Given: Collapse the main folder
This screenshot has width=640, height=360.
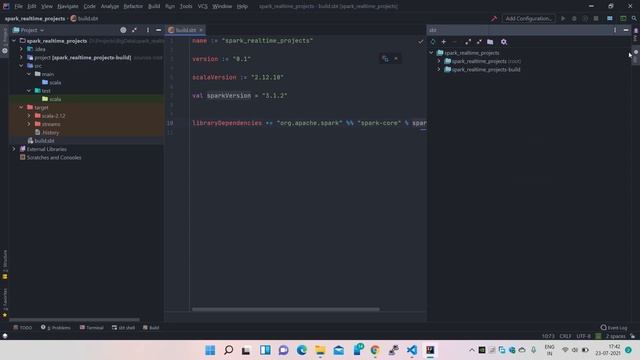Looking at the screenshot, I should 29,74.
